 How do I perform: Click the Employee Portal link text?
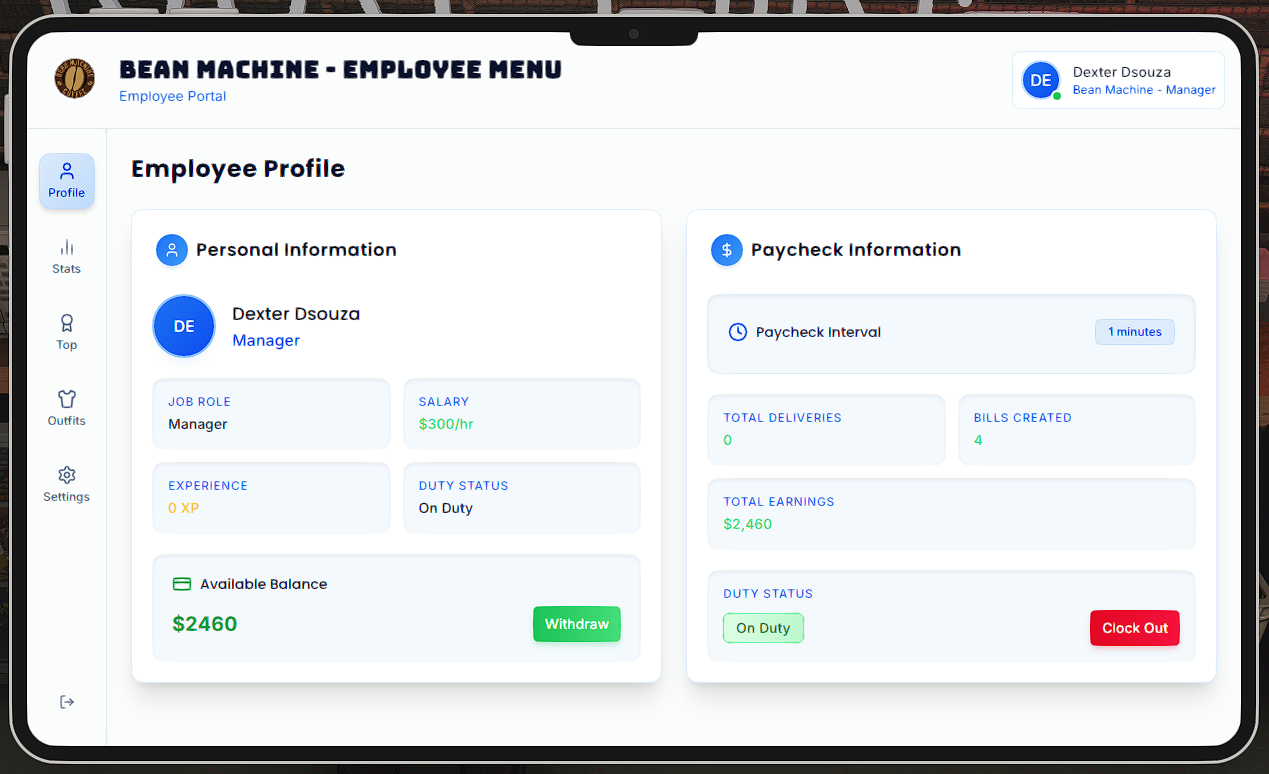coord(173,96)
